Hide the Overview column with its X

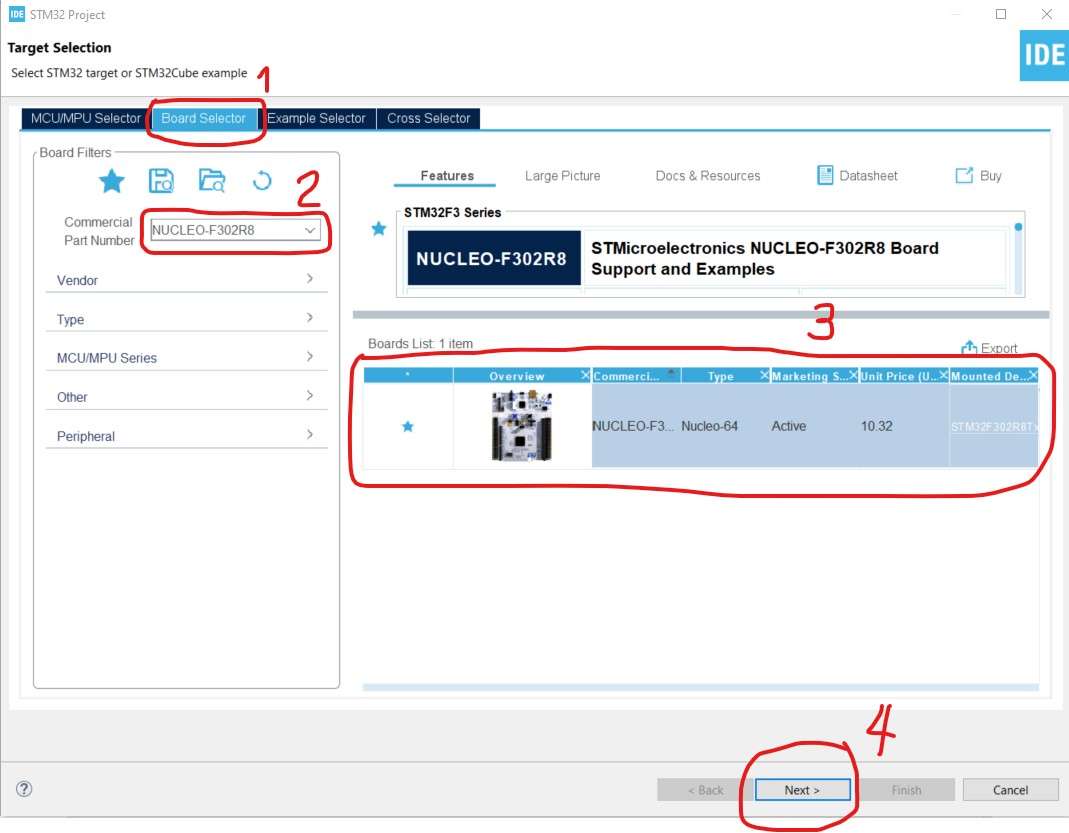[x=585, y=375]
